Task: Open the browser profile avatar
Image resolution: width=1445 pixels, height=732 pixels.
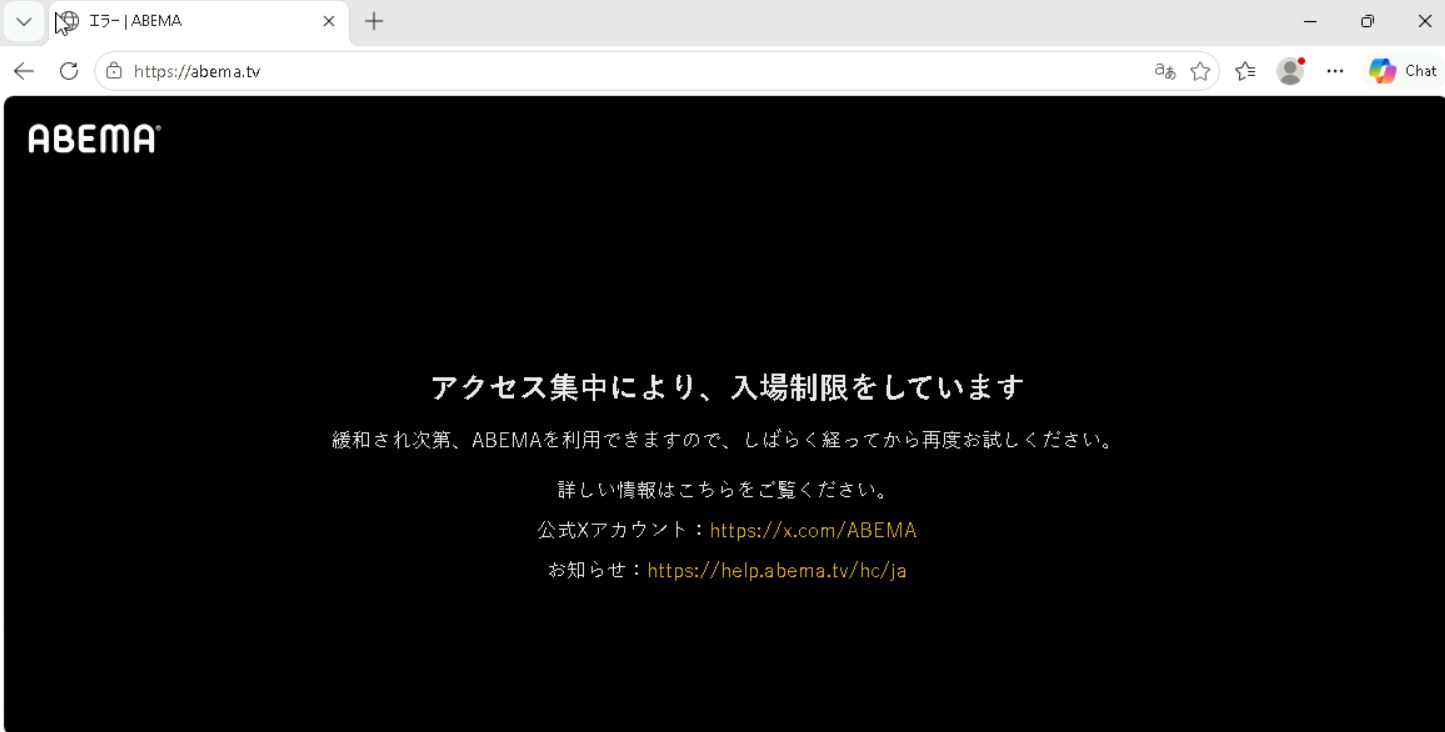Action: point(1291,71)
